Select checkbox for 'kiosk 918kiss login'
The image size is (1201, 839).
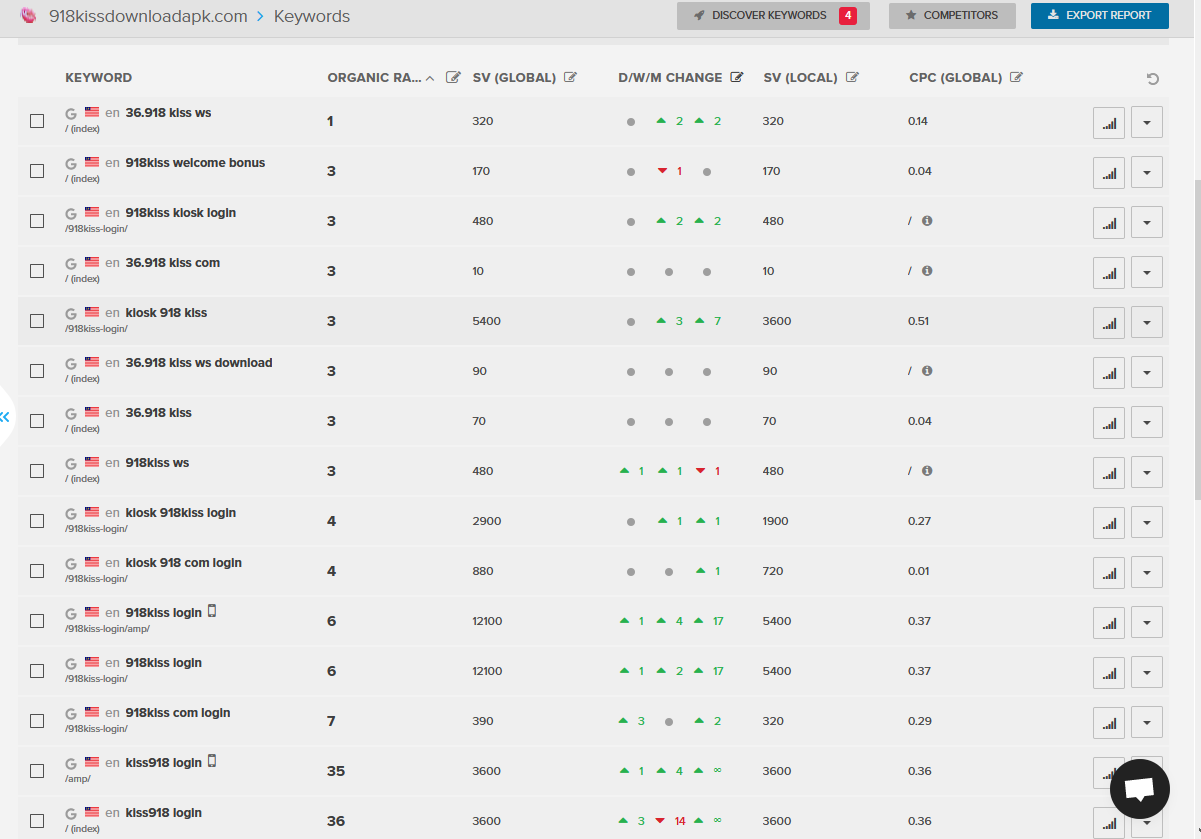click(x=37, y=521)
